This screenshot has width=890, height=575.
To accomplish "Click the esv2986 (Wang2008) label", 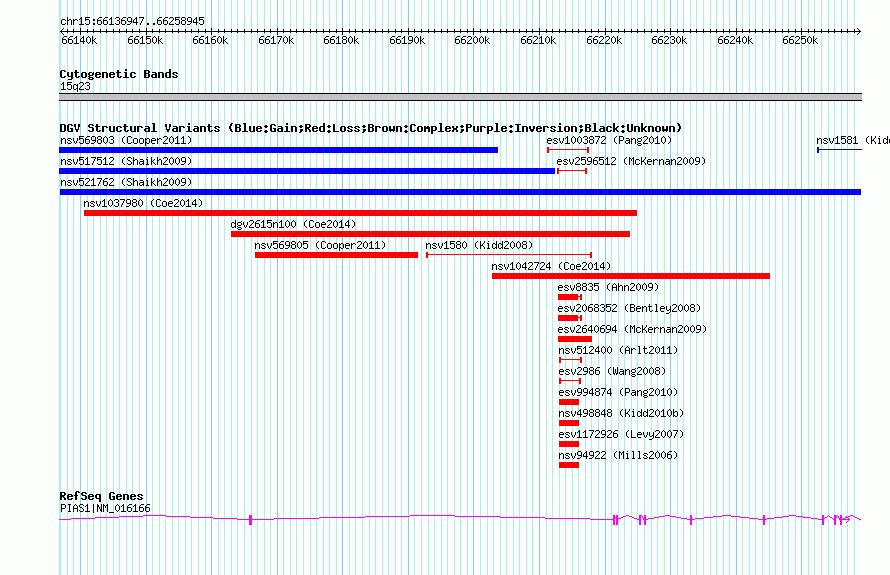I will (x=612, y=371).
